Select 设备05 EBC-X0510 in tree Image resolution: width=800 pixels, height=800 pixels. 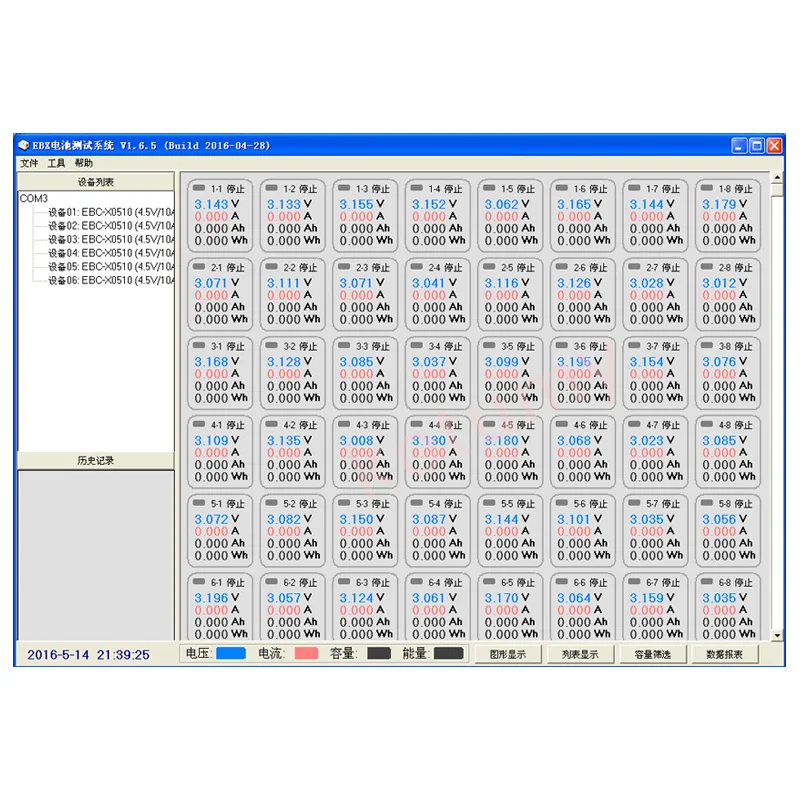coord(111,266)
